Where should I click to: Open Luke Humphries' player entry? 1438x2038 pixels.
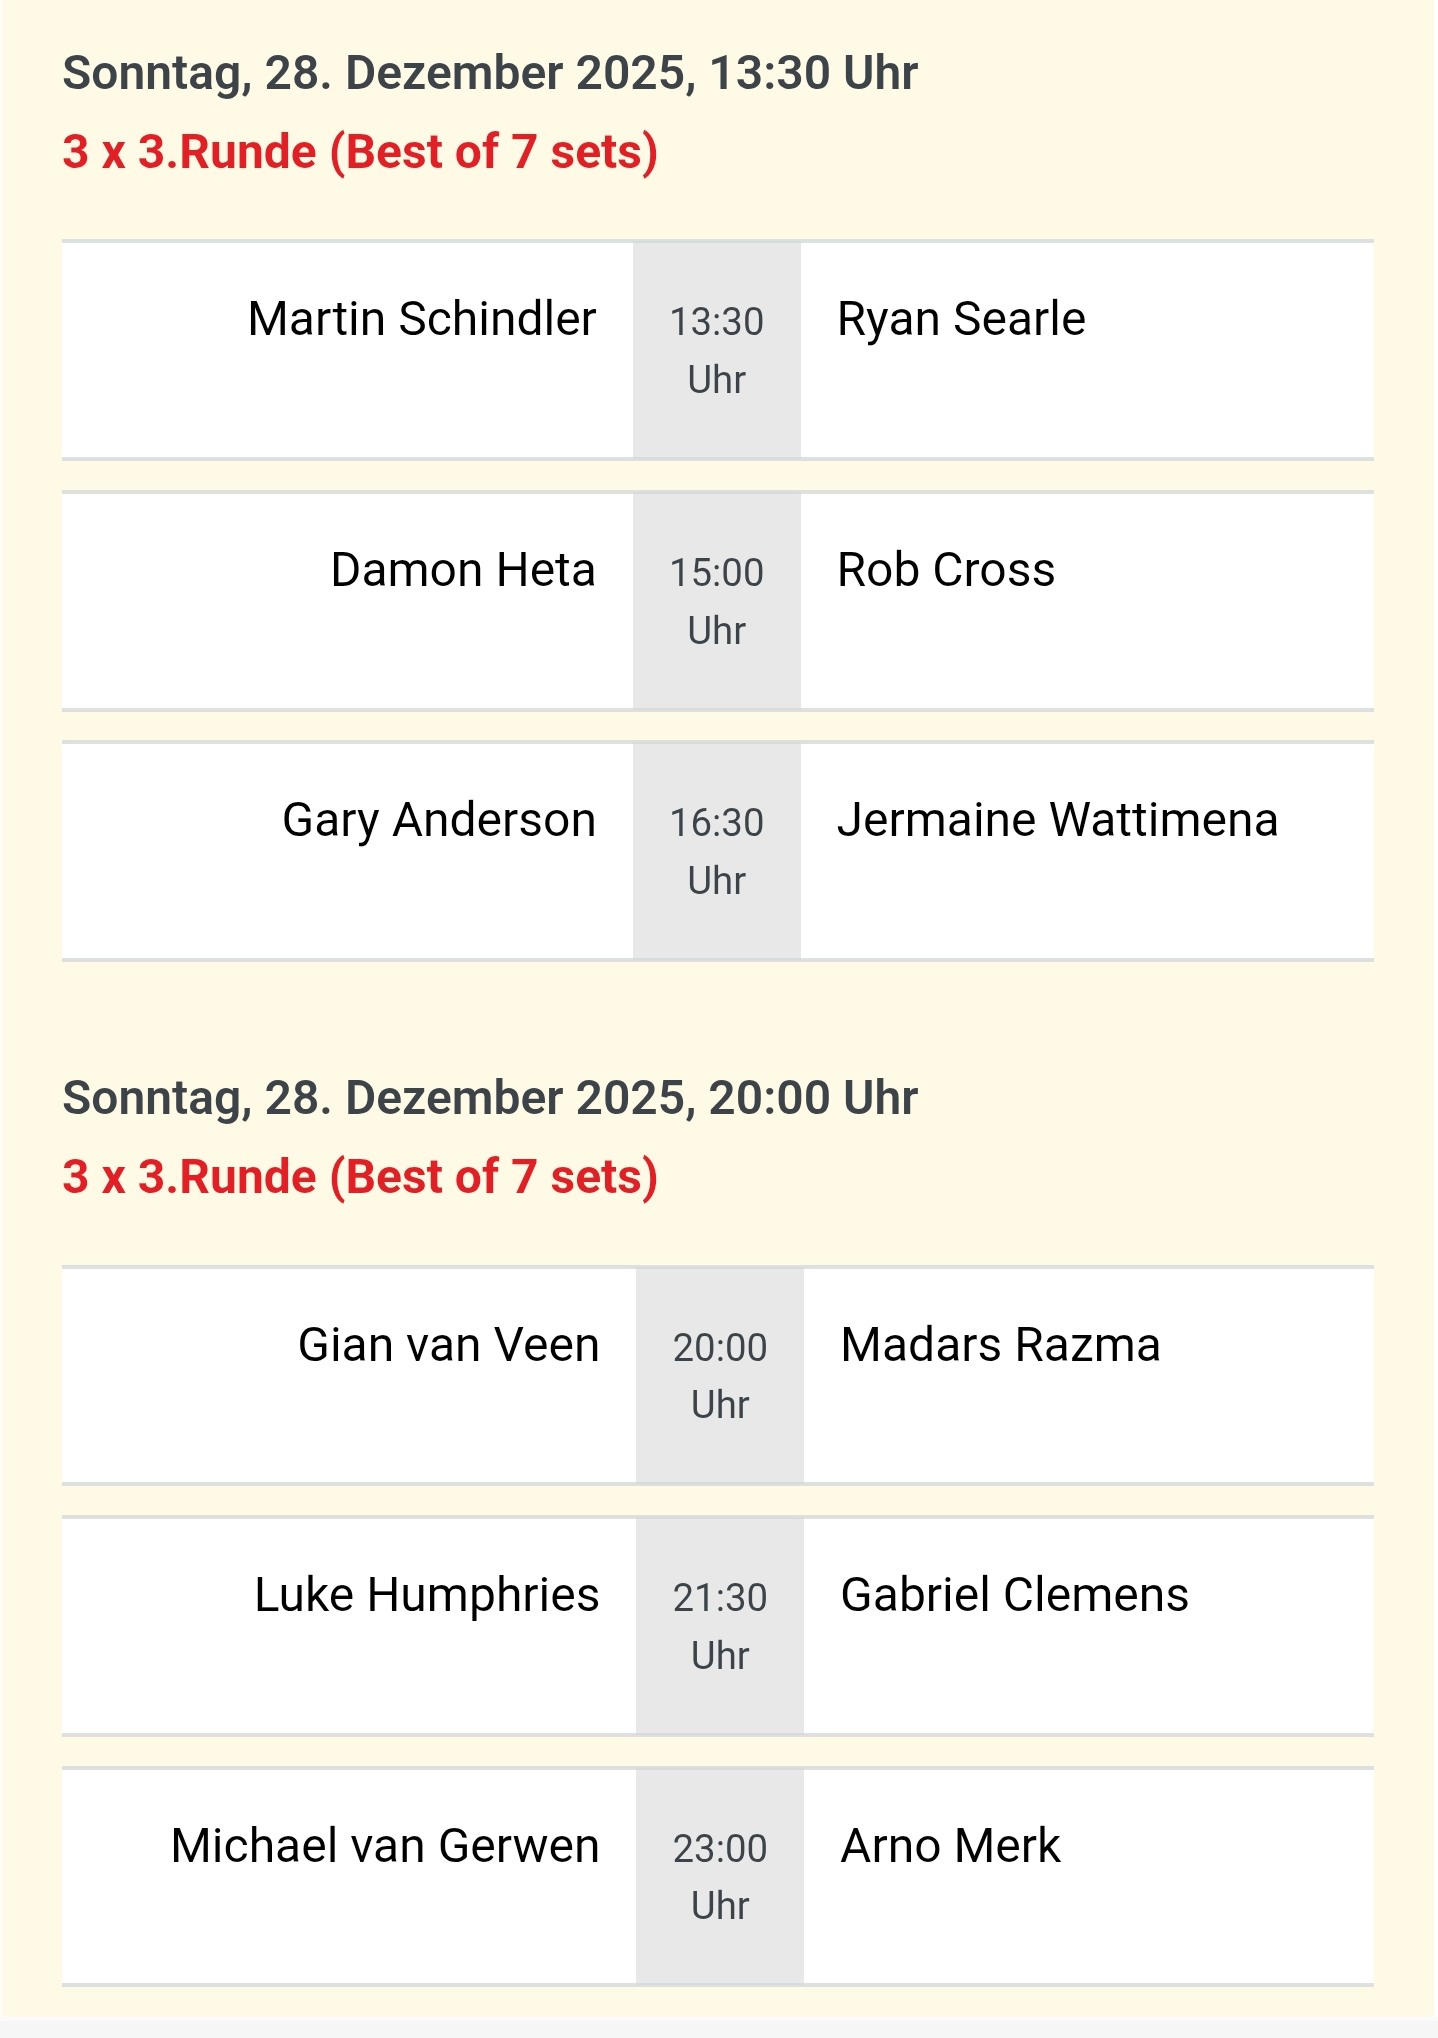tap(426, 1596)
